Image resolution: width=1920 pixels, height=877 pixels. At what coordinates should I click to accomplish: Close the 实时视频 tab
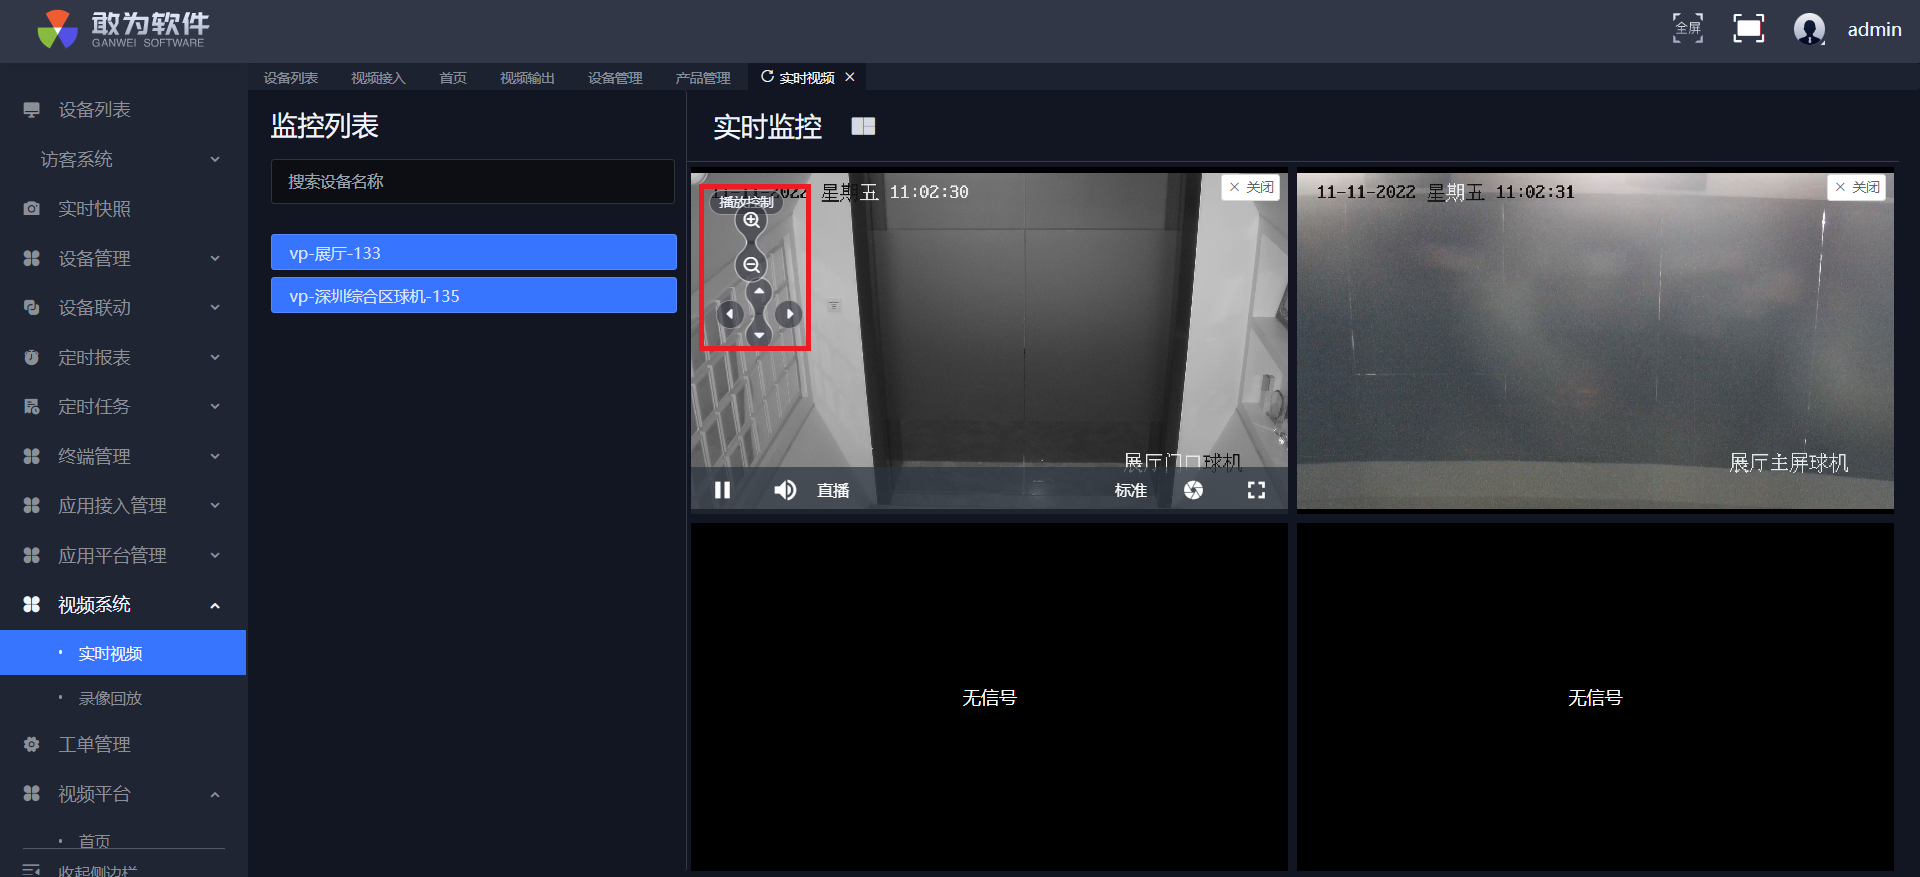pos(850,77)
